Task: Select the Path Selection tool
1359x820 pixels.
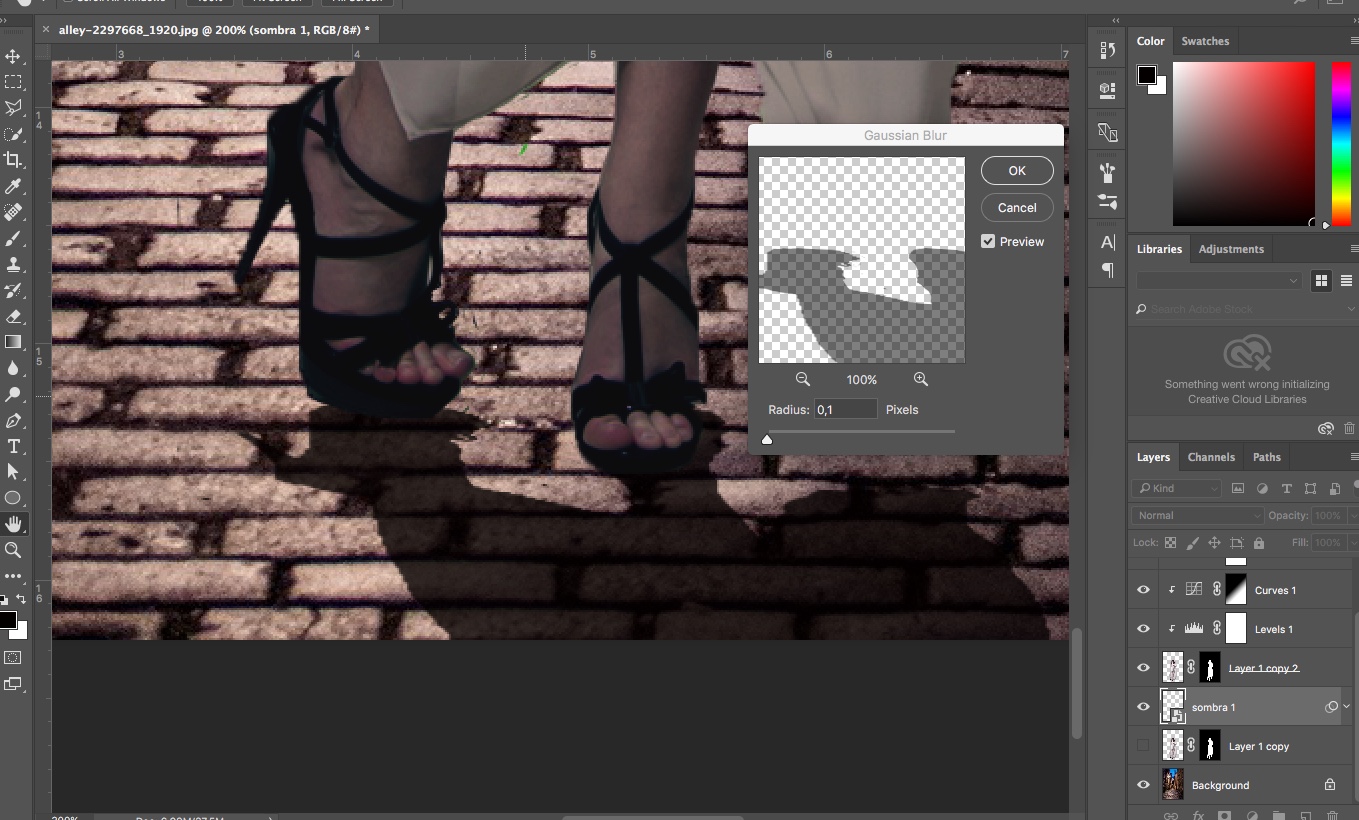Action: tap(13, 472)
